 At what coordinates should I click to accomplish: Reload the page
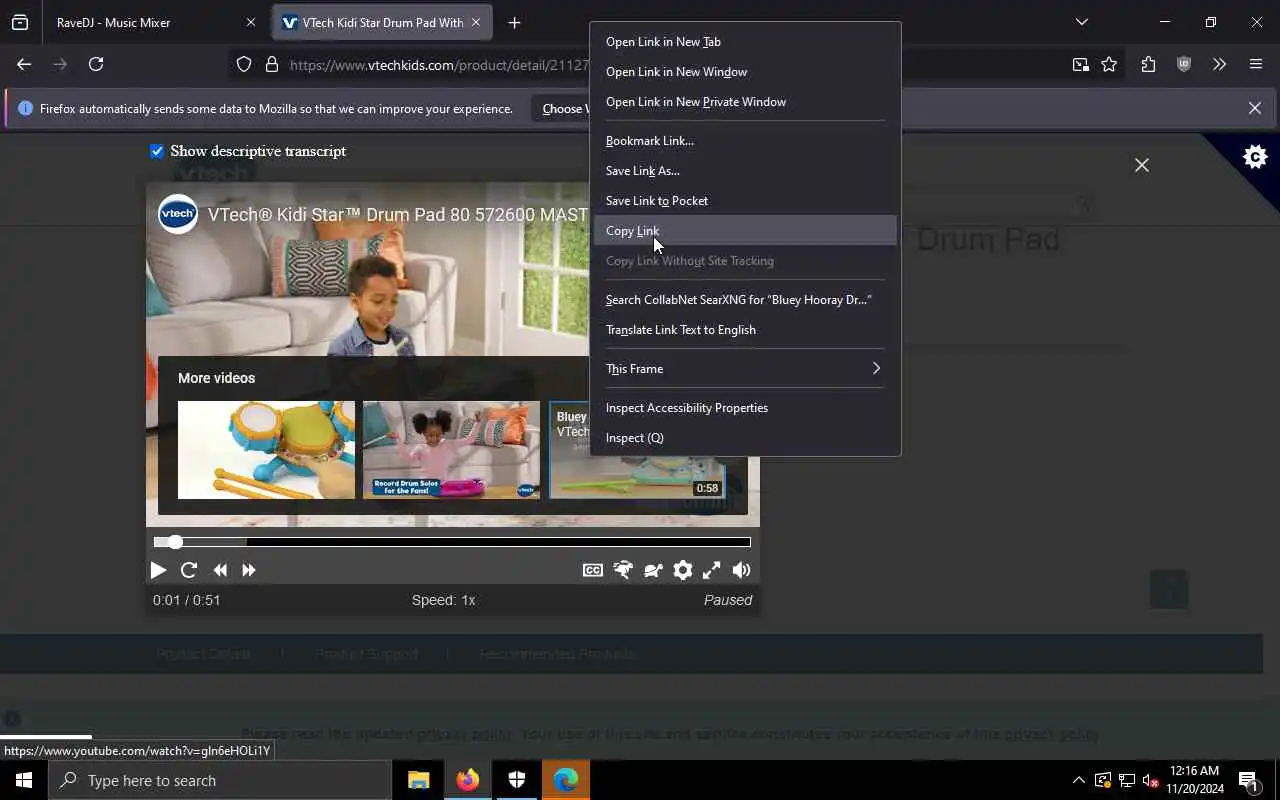pos(96,64)
